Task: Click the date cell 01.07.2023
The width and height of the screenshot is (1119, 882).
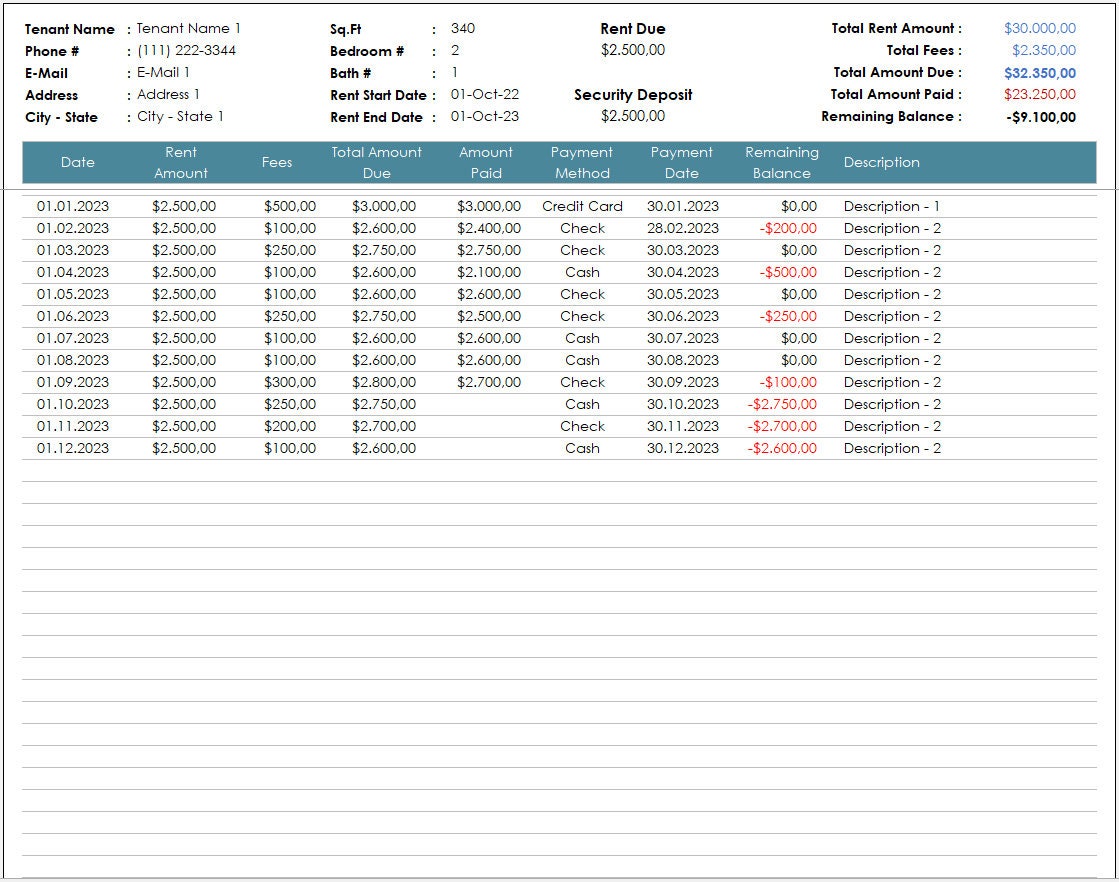Action: (x=73, y=338)
